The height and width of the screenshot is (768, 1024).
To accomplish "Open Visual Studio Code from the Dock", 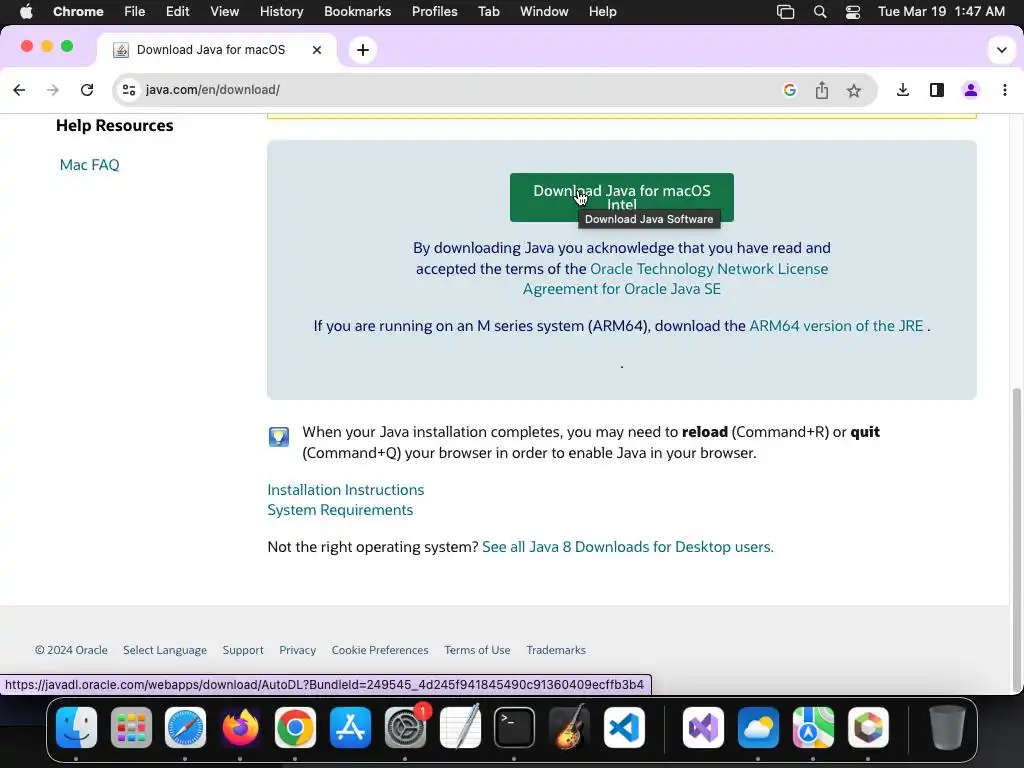I will point(624,728).
